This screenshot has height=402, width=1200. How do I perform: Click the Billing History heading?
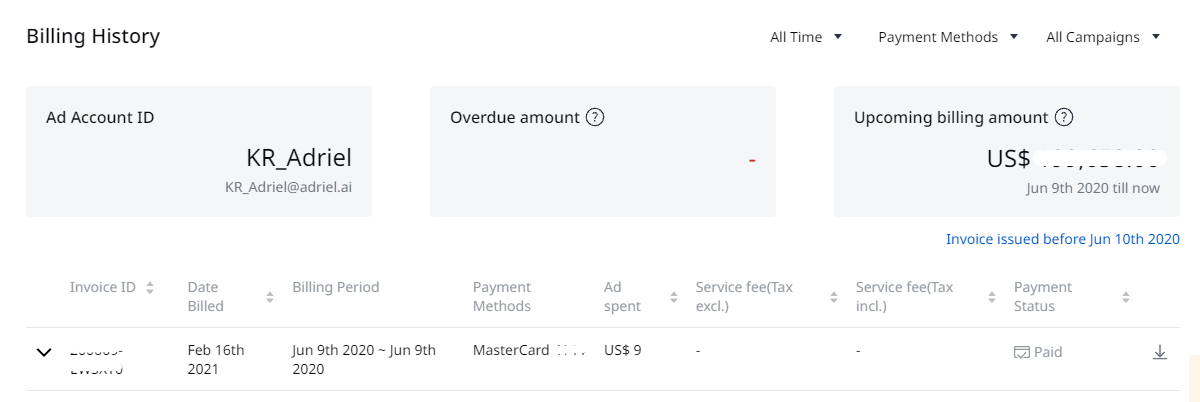click(93, 37)
